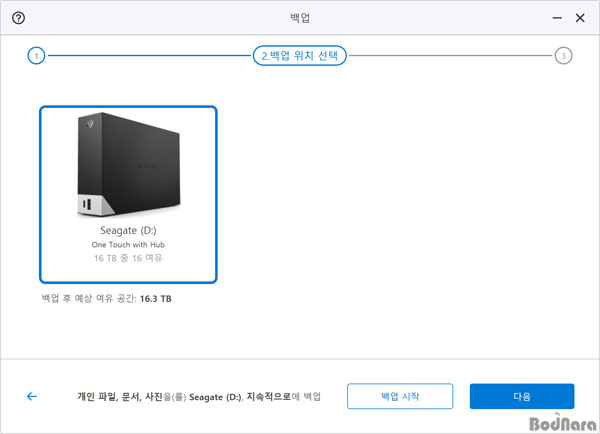Click the '16.3 TB' free space value
The height and width of the screenshot is (434, 600).
(x=156, y=299)
